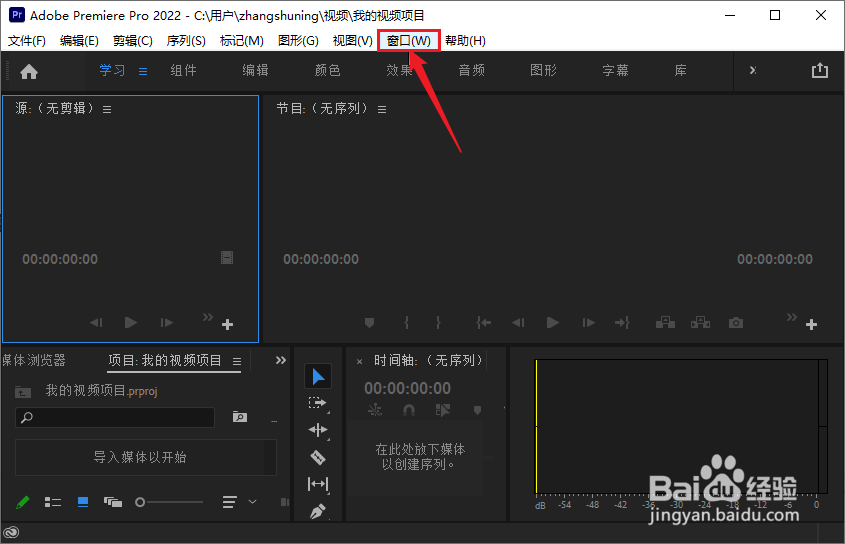Click the timeline timecode 00:00:00:00

coord(407,388)
